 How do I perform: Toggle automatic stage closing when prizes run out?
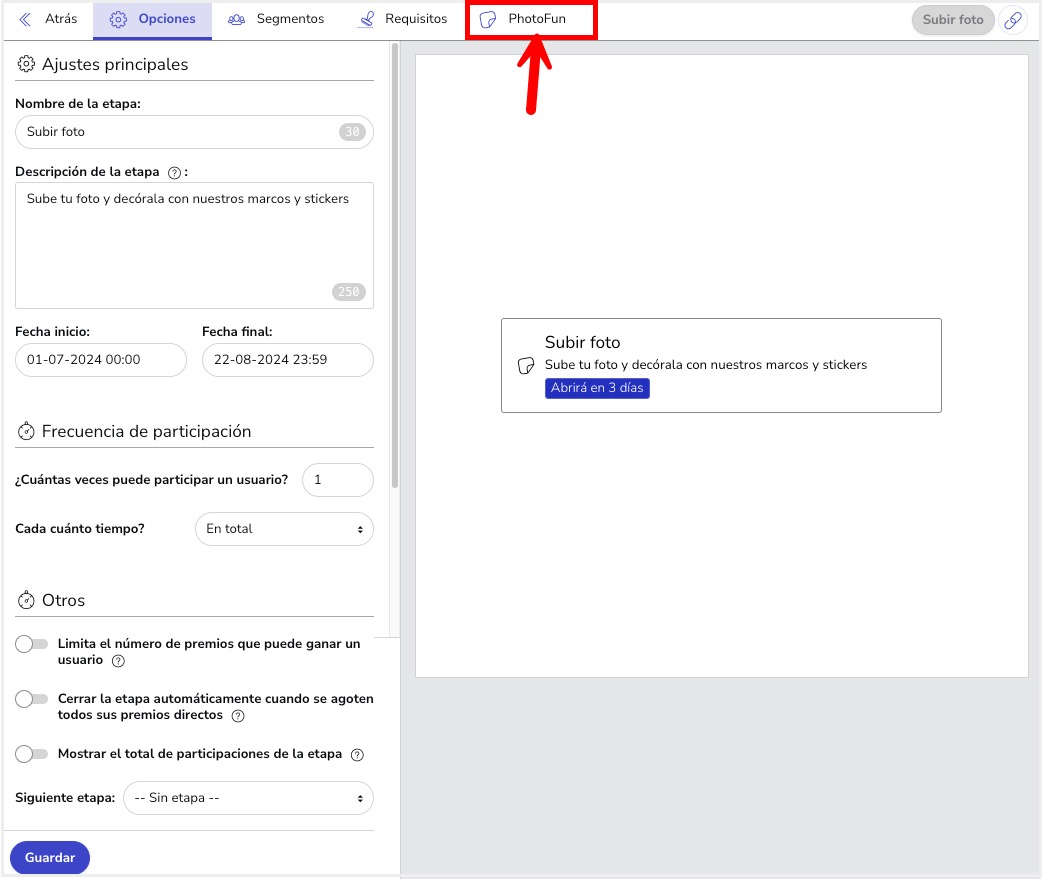[31, 700]
